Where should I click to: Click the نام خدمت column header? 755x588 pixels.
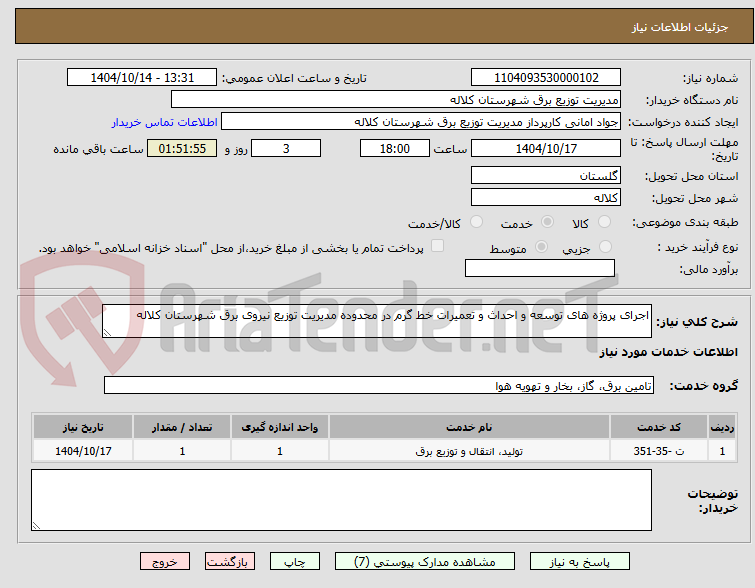click(x=469, y=427)
